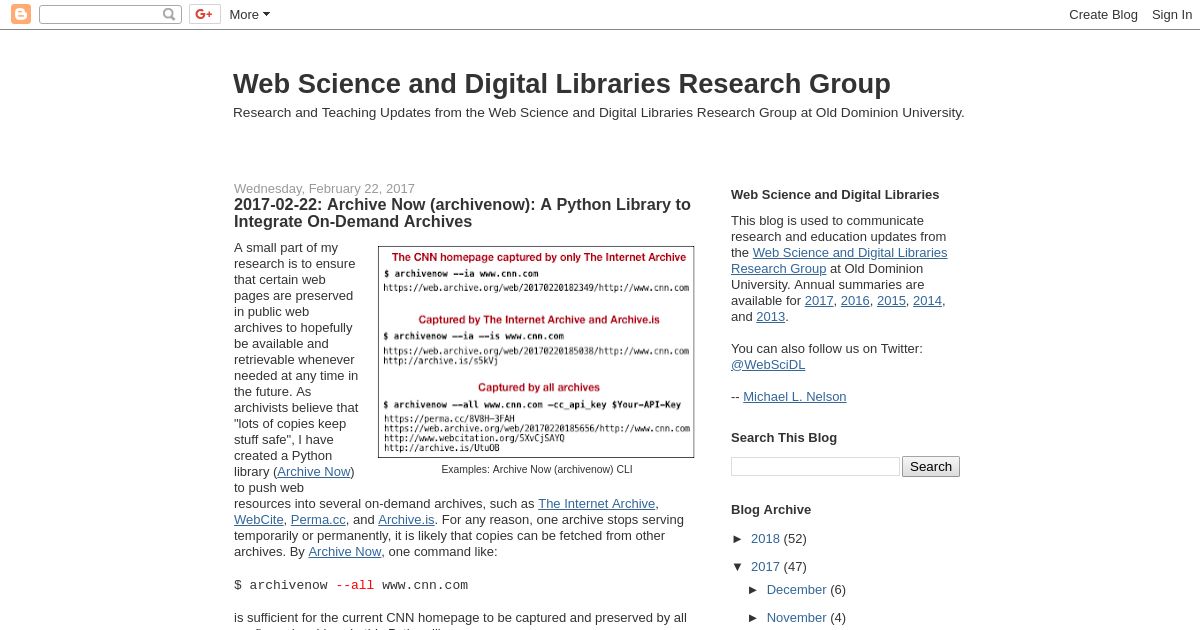Open the More dropdown in navbar
The height and width of the screenshot is (630, 1200).
pyautogui.click(x=249, y=14)
